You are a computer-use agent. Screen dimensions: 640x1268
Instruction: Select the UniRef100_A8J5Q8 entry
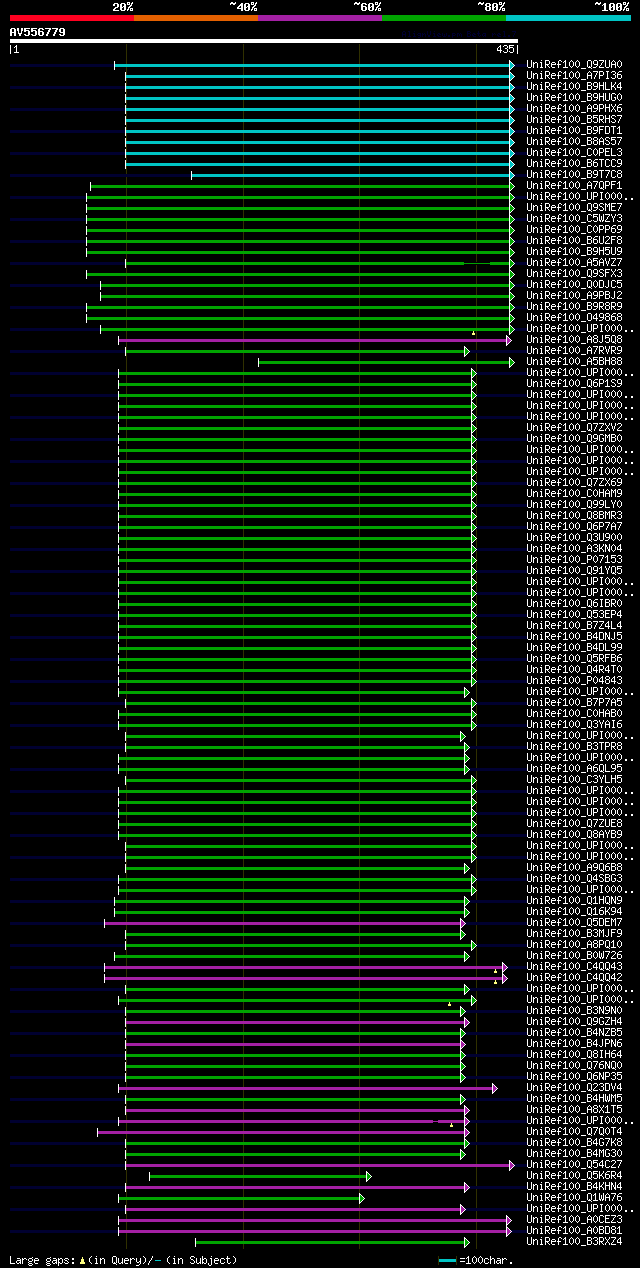(574, 340)
